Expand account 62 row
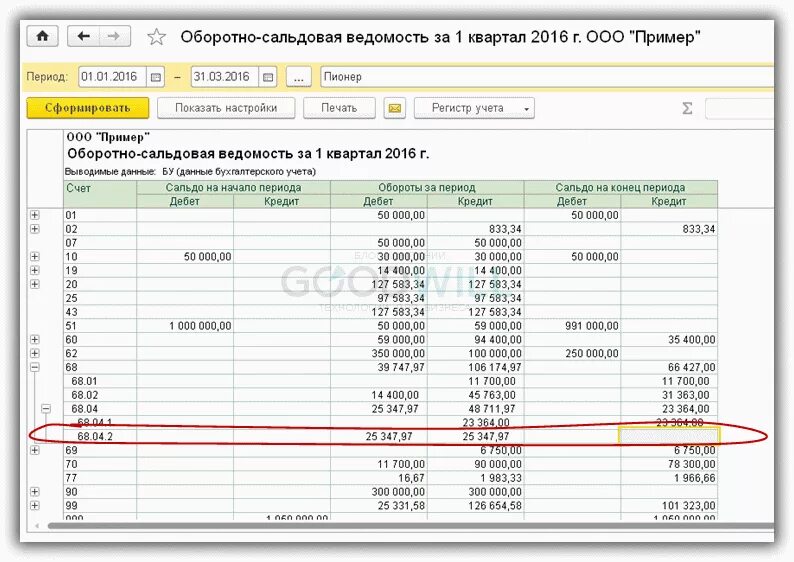This screenshot has width=794, height=562. tap(34, 353)
